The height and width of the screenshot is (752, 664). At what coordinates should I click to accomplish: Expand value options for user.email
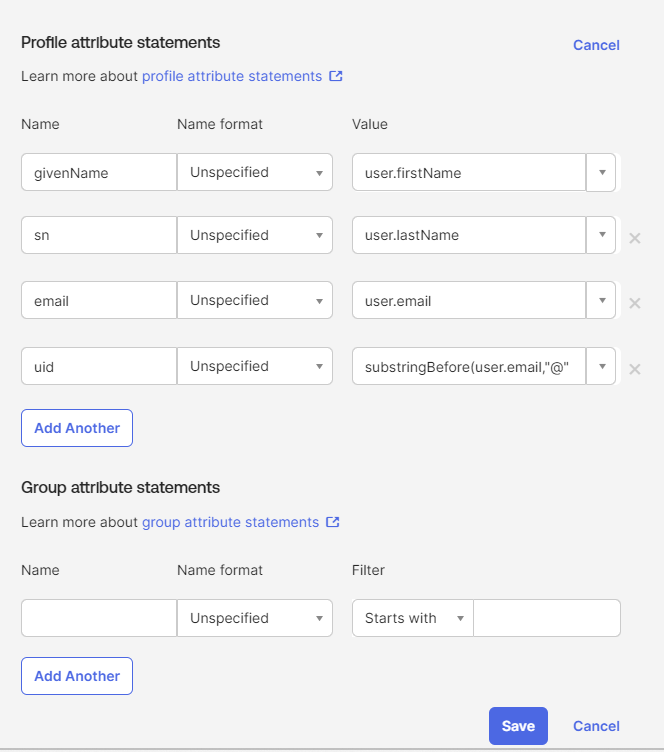(602, 300)
